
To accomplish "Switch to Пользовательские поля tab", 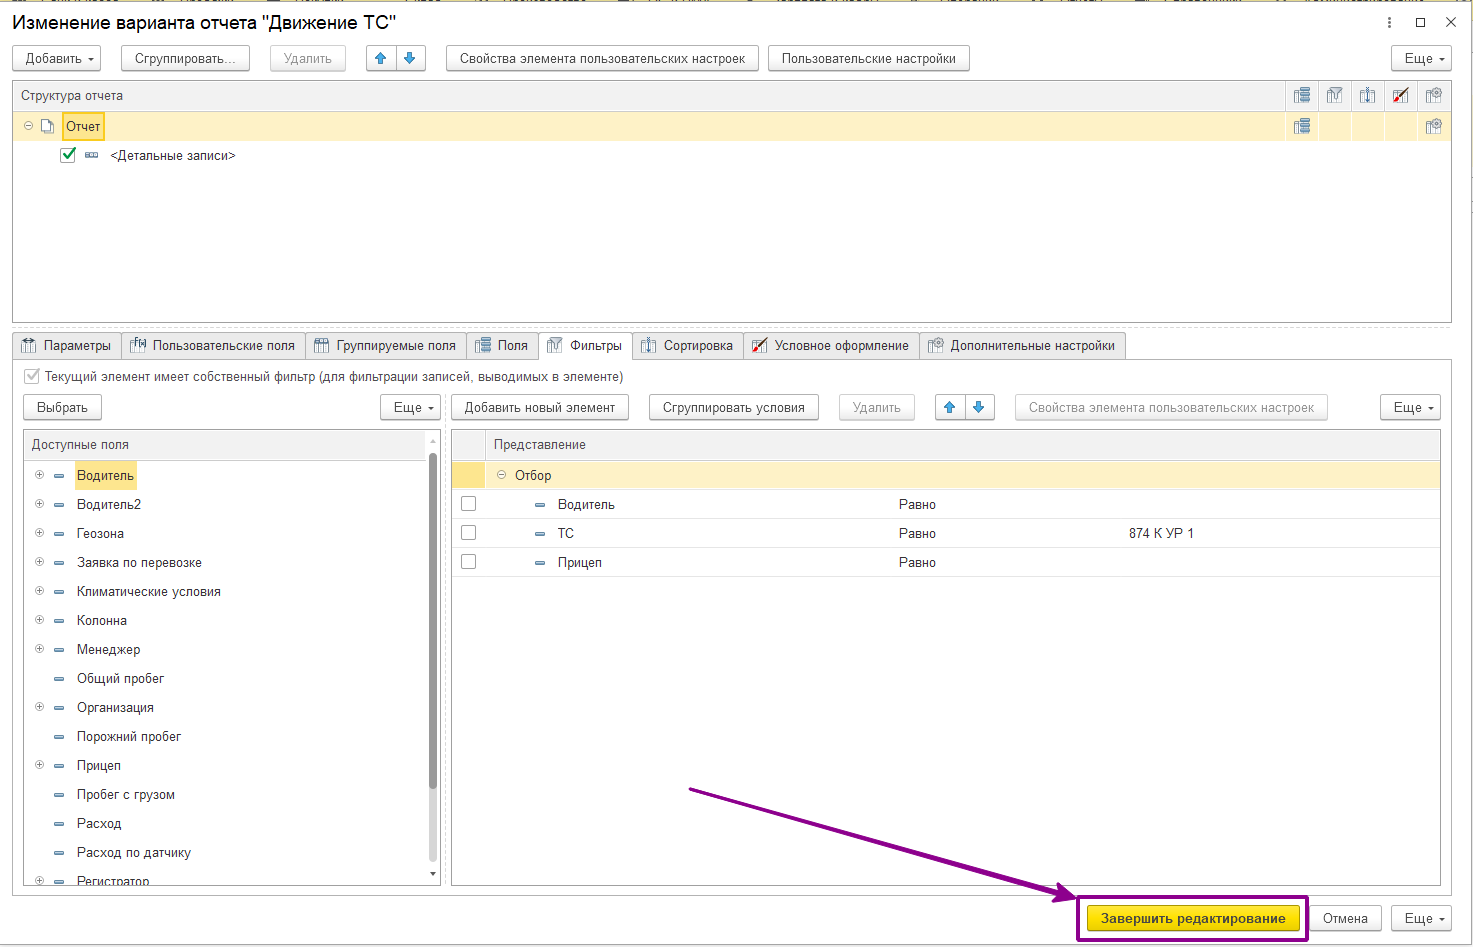I will coord(213,345).
